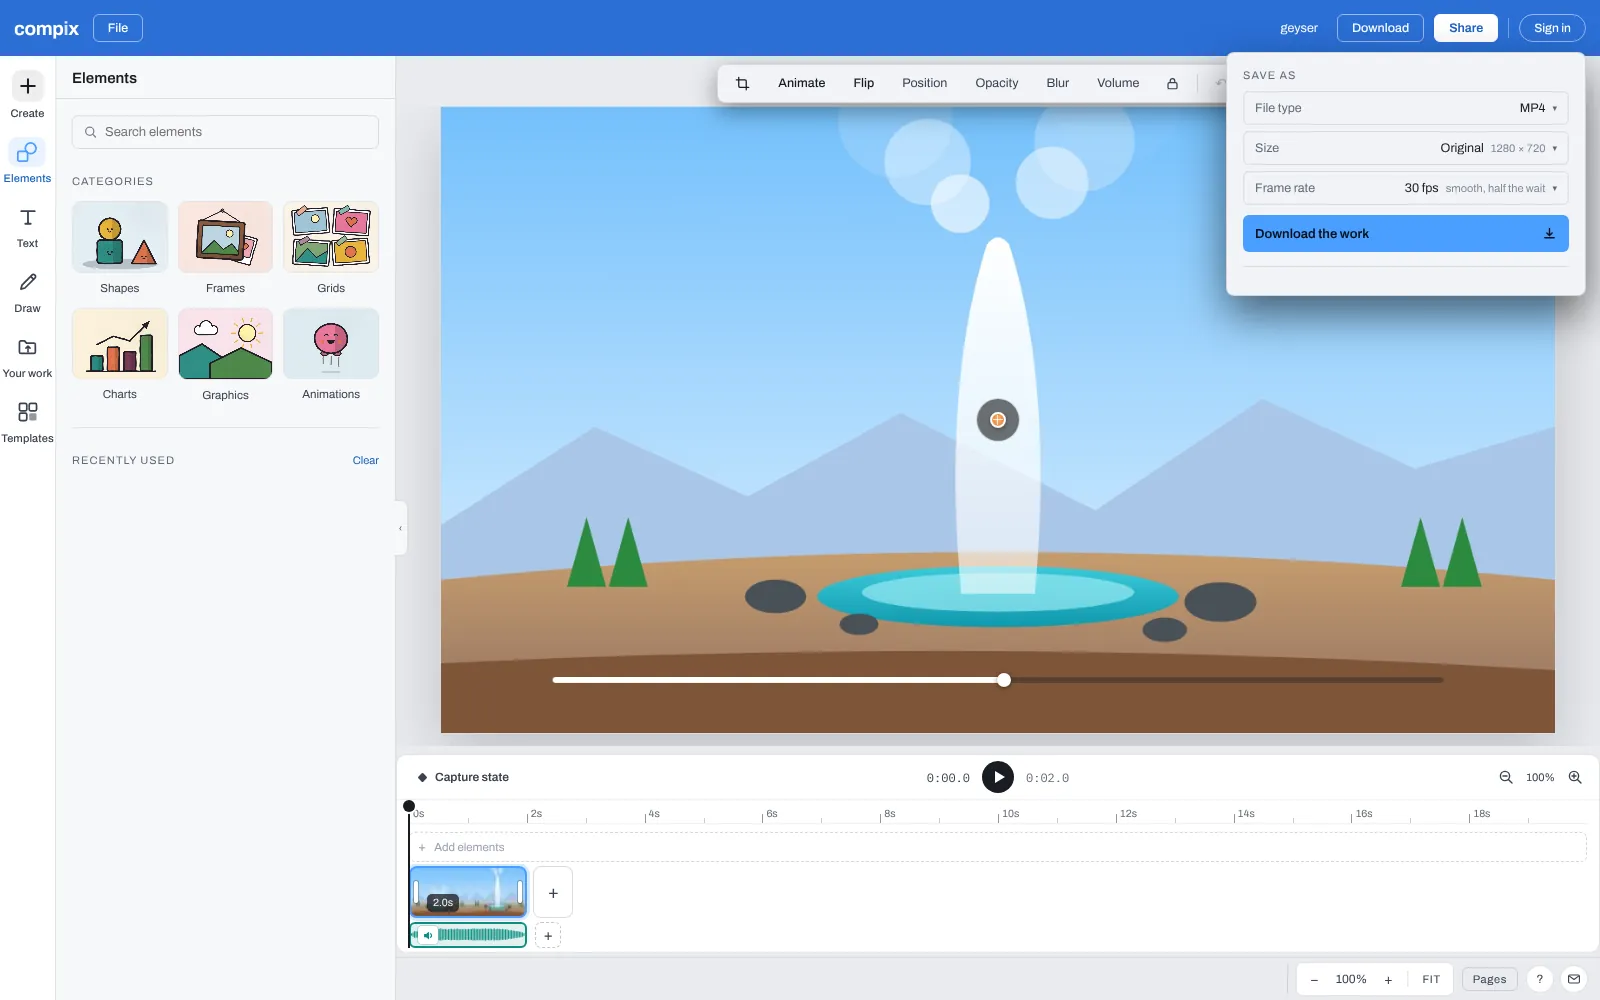
Task: Click the Search elements field
Action: tap(225, 132)
